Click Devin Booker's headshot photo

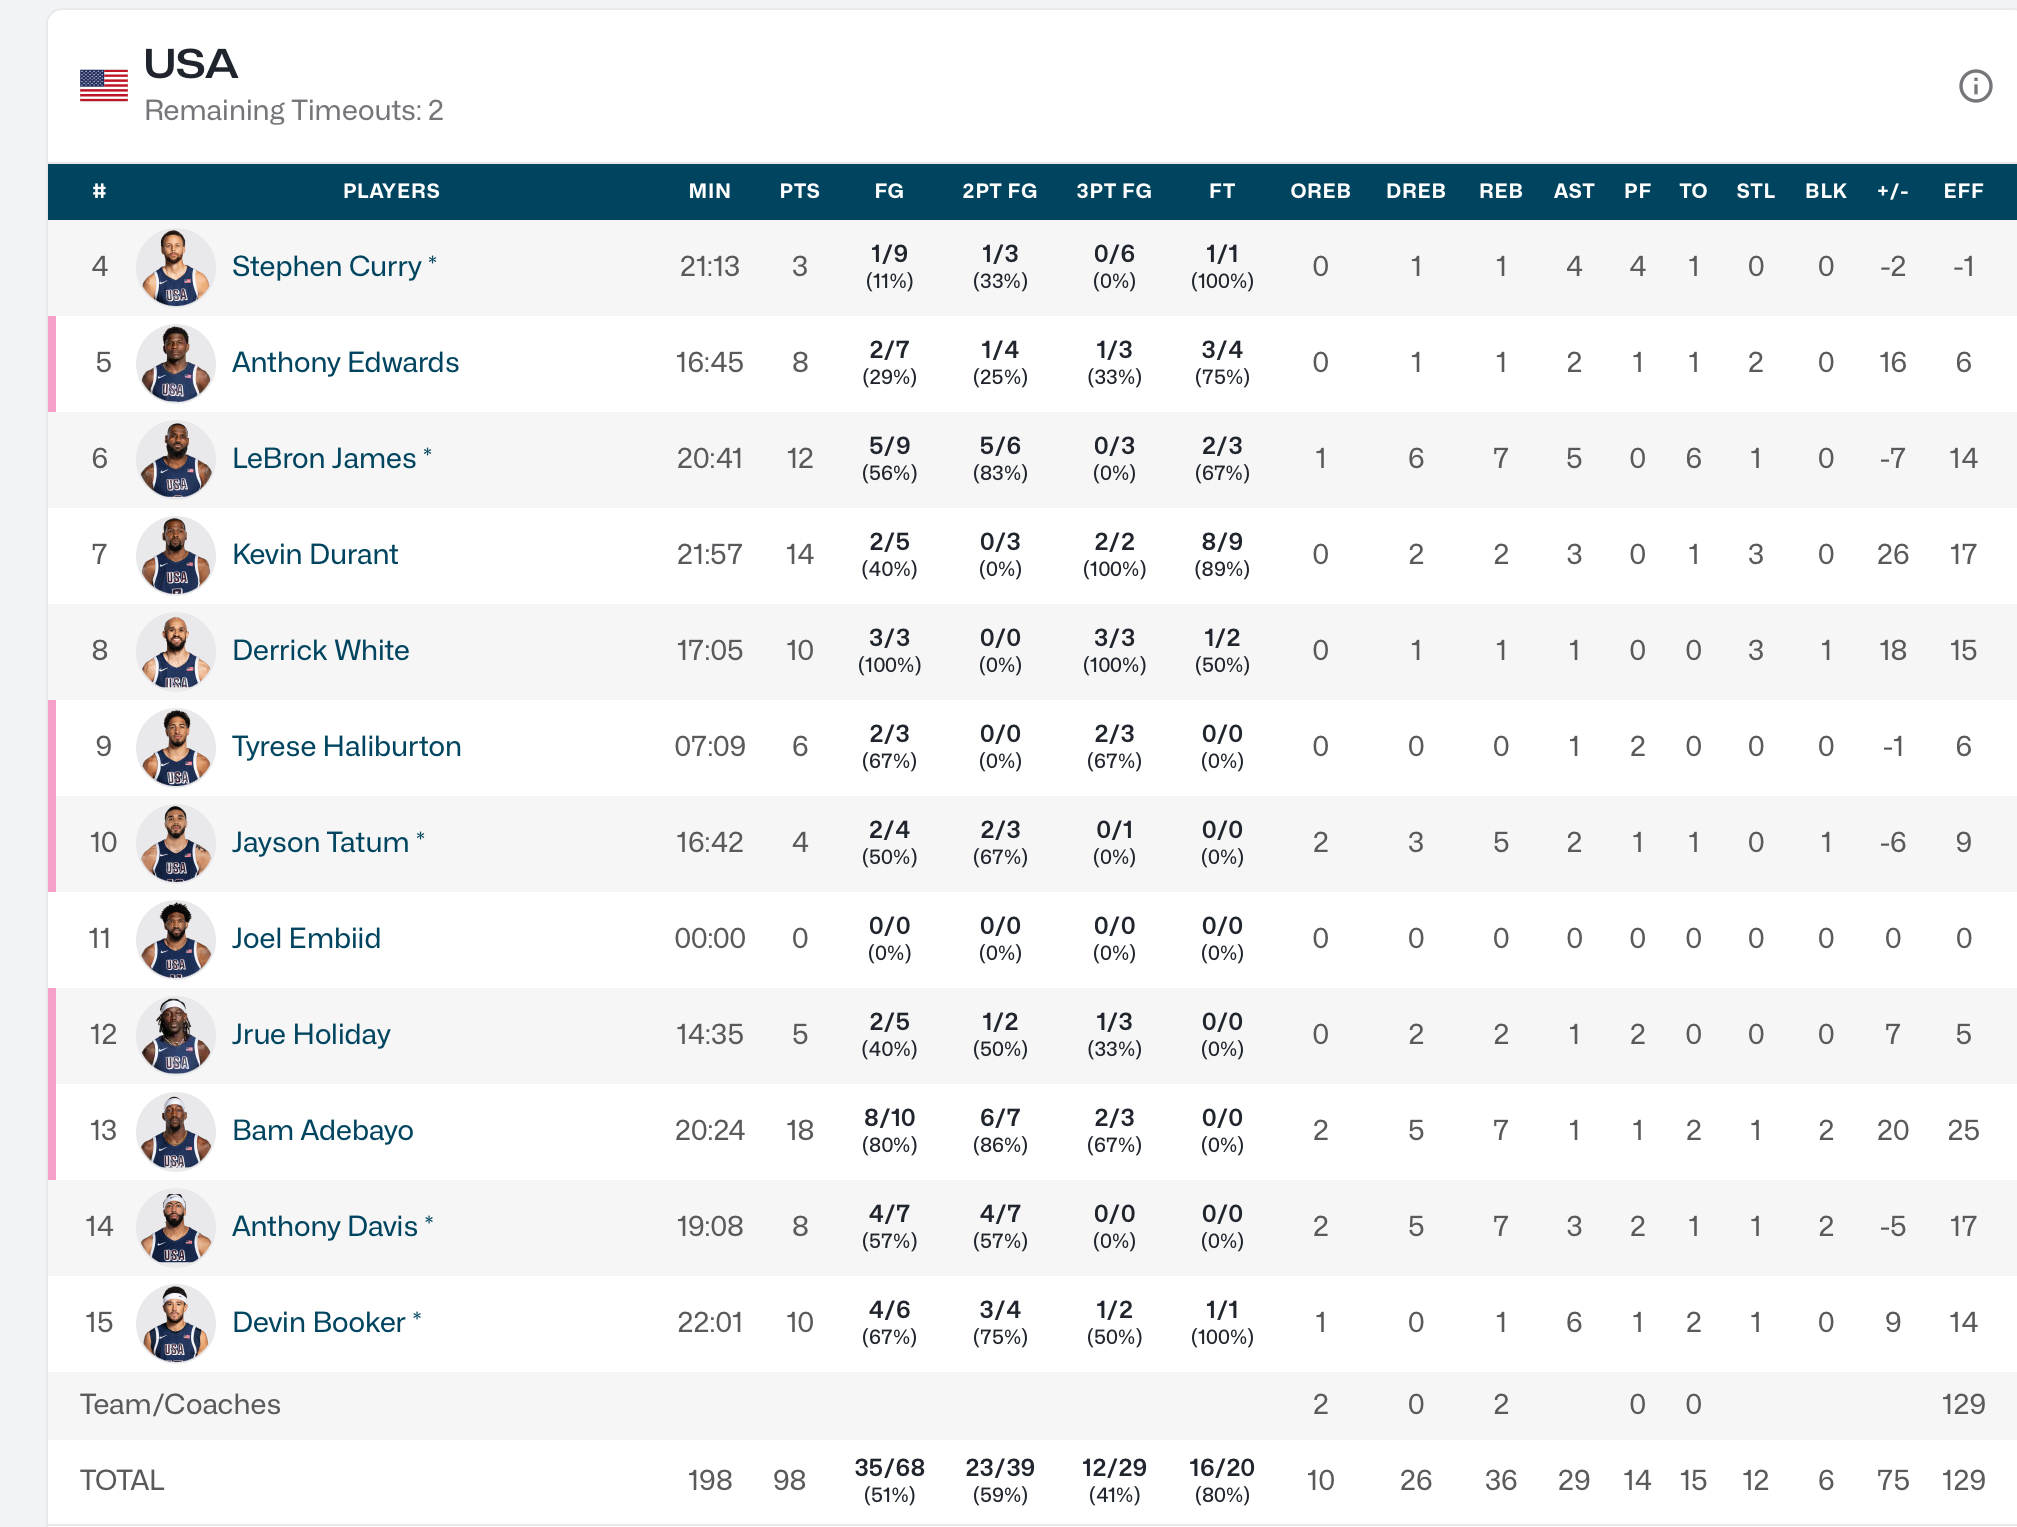pos(176,1323)
